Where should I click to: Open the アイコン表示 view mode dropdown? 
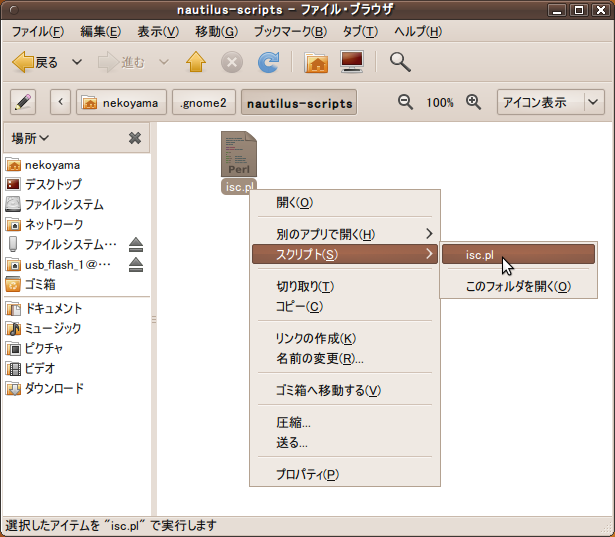tap(552, 102)
